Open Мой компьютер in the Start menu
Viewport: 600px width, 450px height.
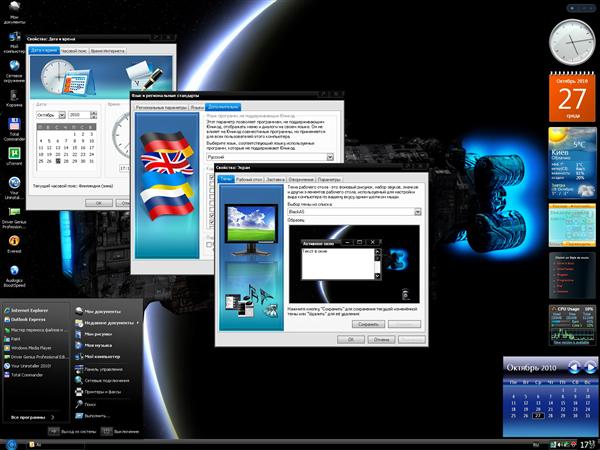98,357
